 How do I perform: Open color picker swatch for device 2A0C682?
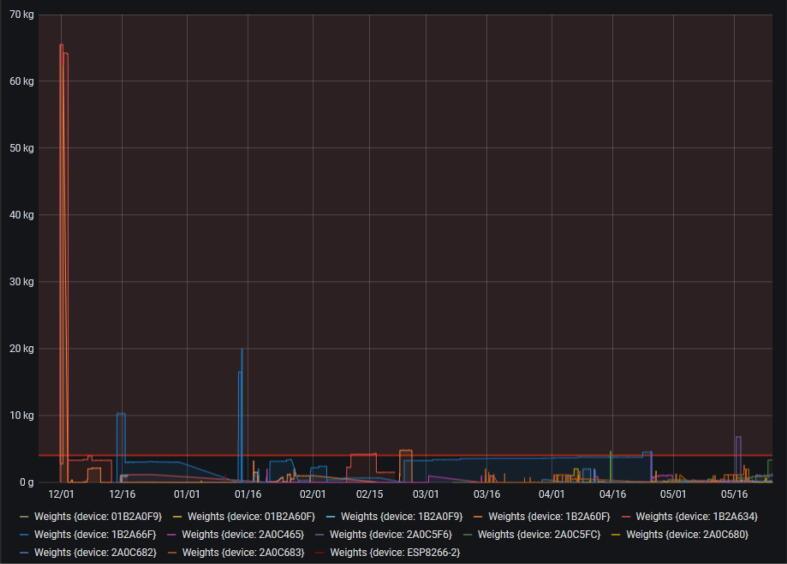click(25, 552)
